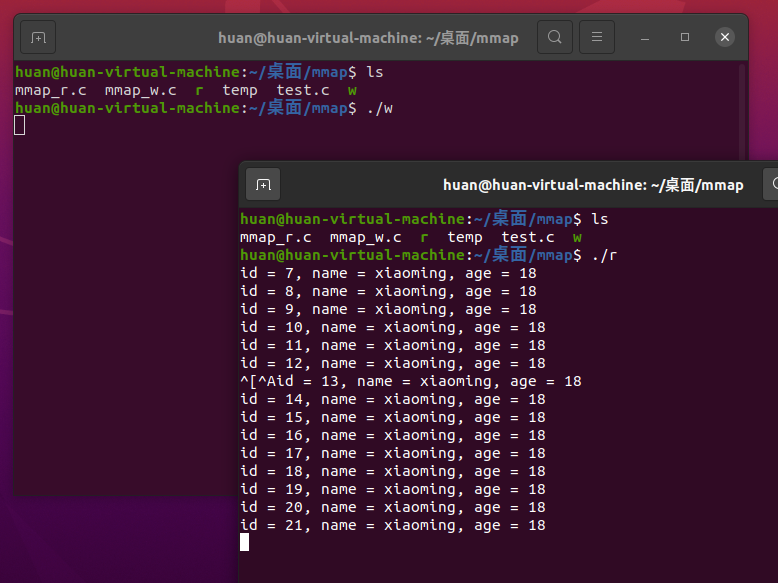This screenshot has width=778, height=583.
Task: Minimize the back terminal window
Action: click(645, 37)
